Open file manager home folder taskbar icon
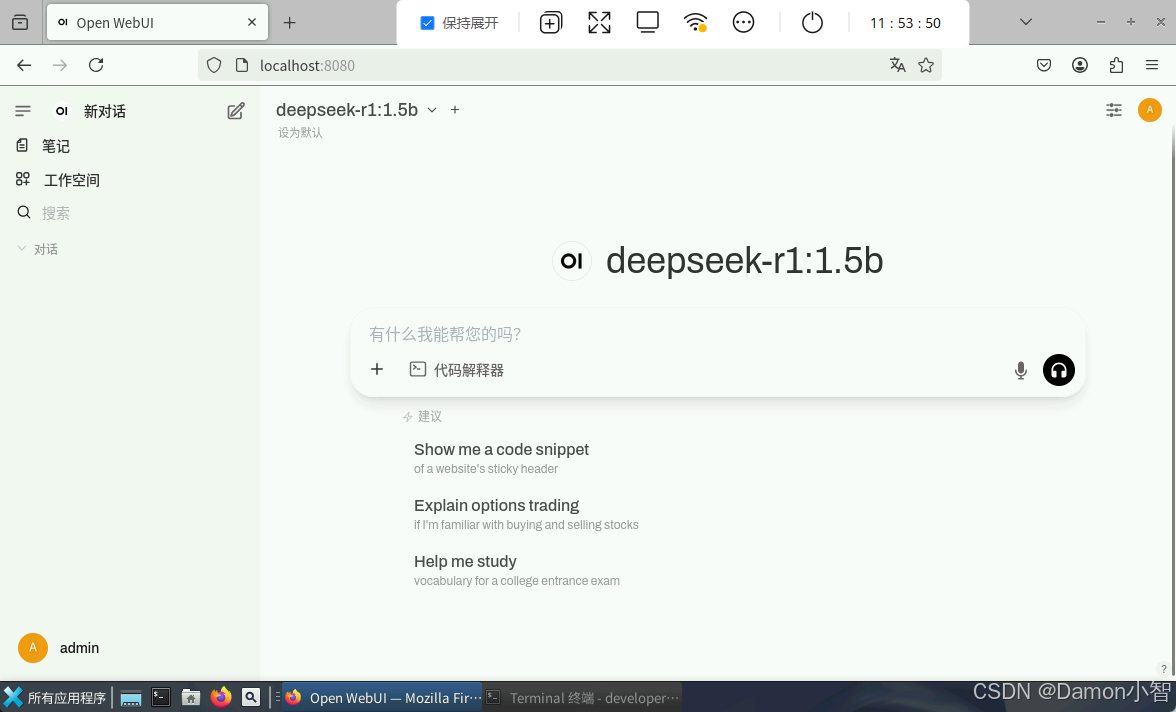Image resolution: width=1176 pixels, height=712 pixels. pos(190,698)
